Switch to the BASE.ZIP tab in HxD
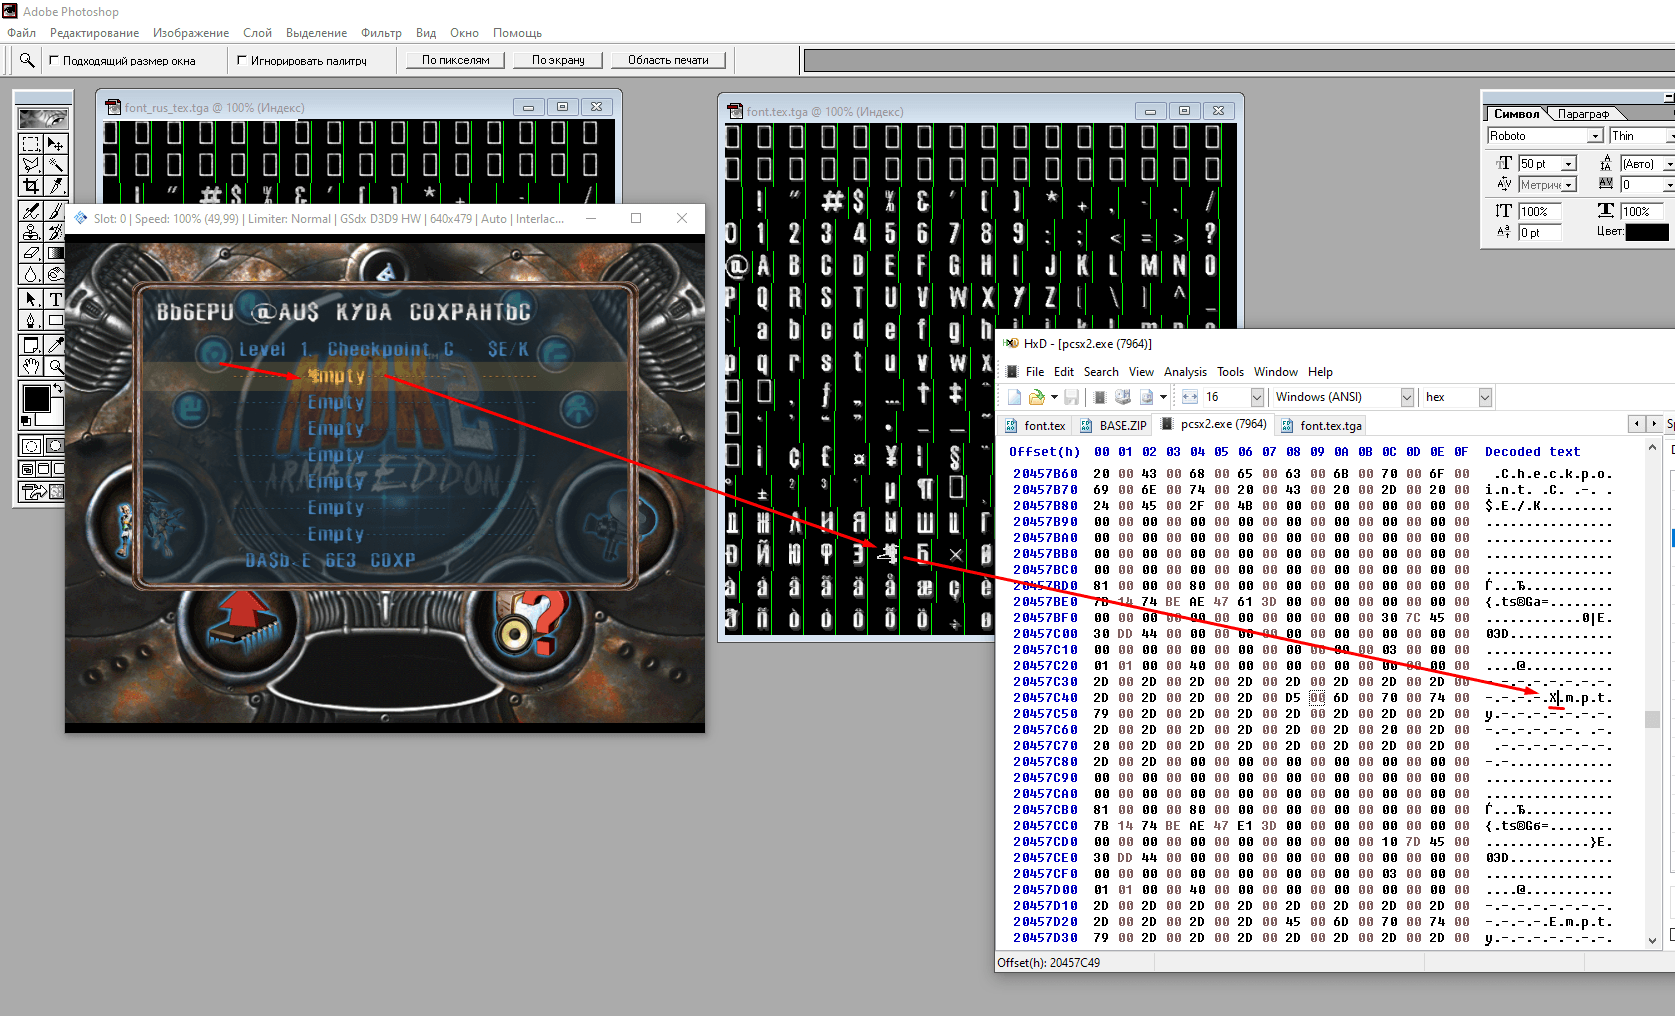The height and width of the screenshot is (1016, 1675). click(x=1113, y=426)
